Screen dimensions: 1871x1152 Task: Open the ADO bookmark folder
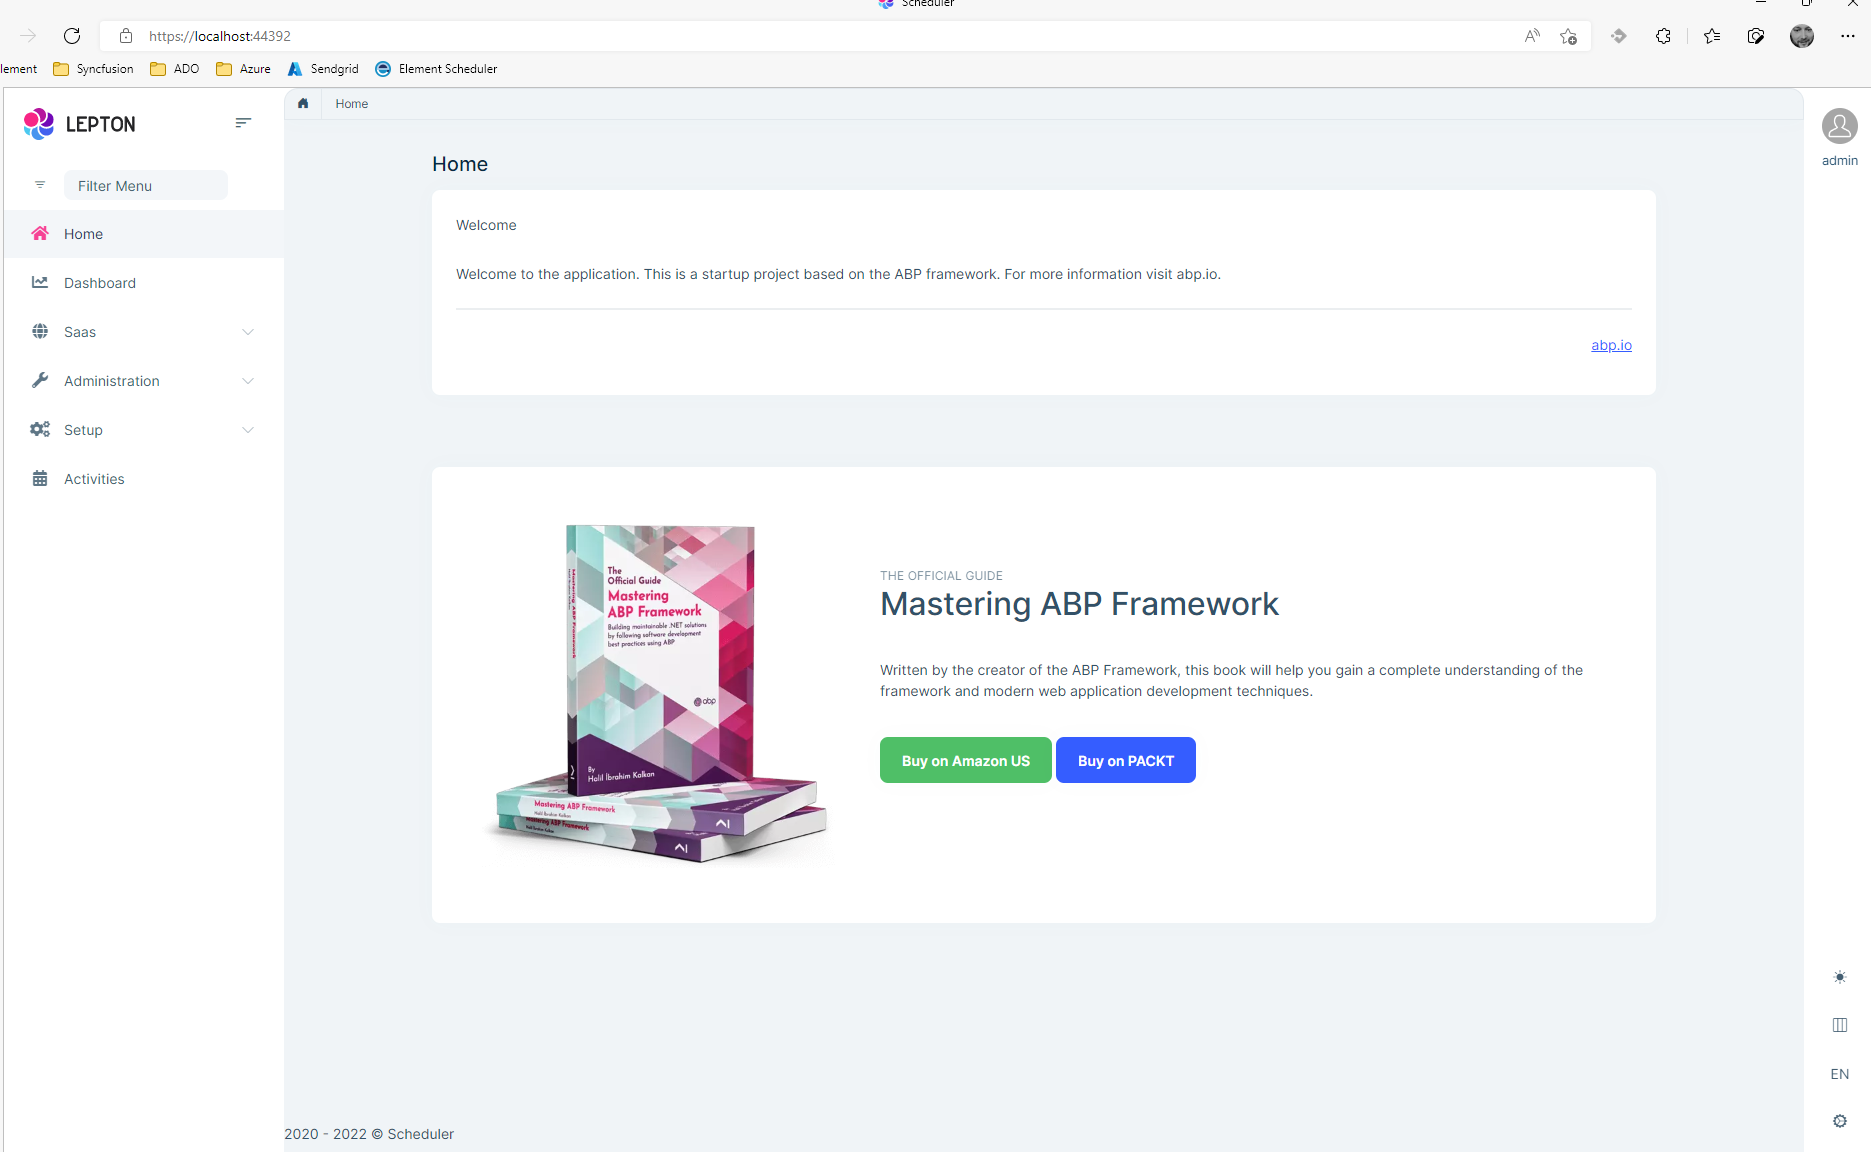(174, 69)
